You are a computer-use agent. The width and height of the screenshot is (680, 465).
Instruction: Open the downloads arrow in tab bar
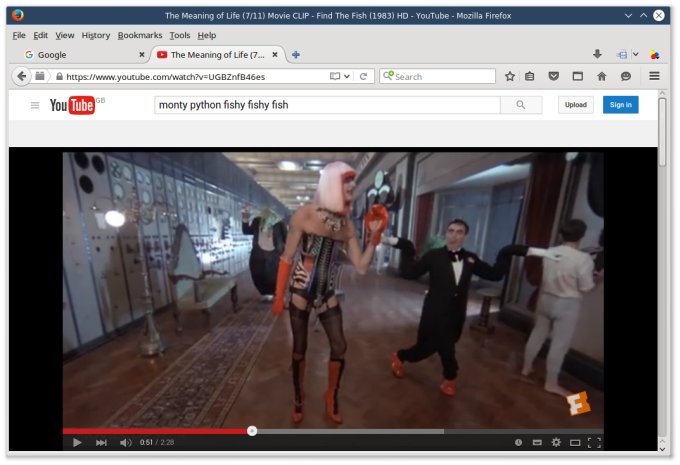point(597,54)
